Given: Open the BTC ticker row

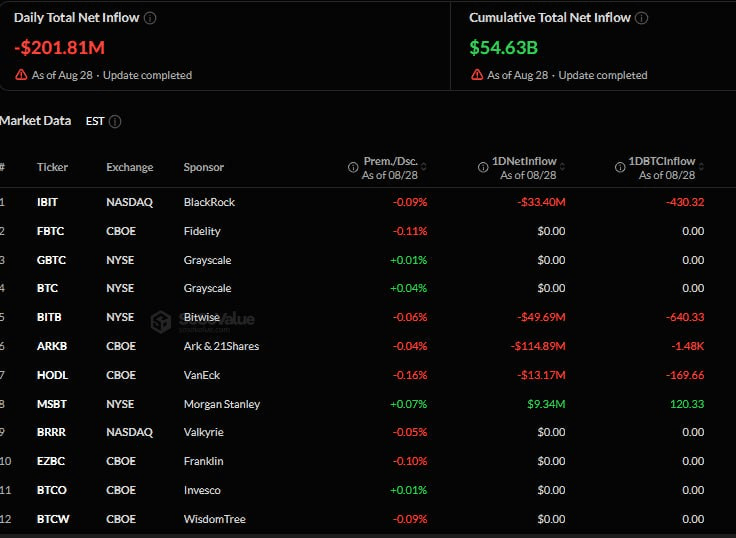Looking at the screenshot, I should (368, 288).
